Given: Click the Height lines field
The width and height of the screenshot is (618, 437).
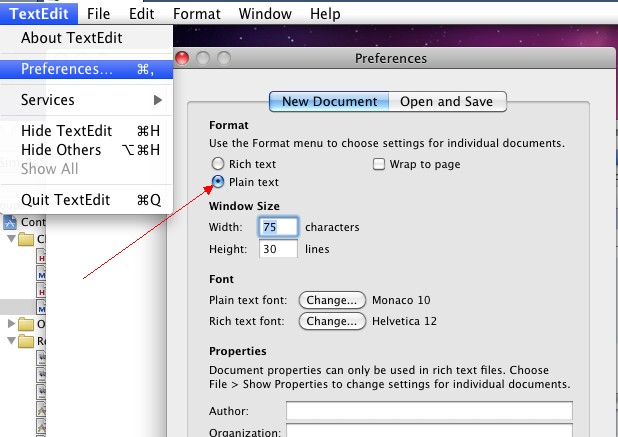Looking at the screenshot, I should pyautogui.click(x=278, y=249).
